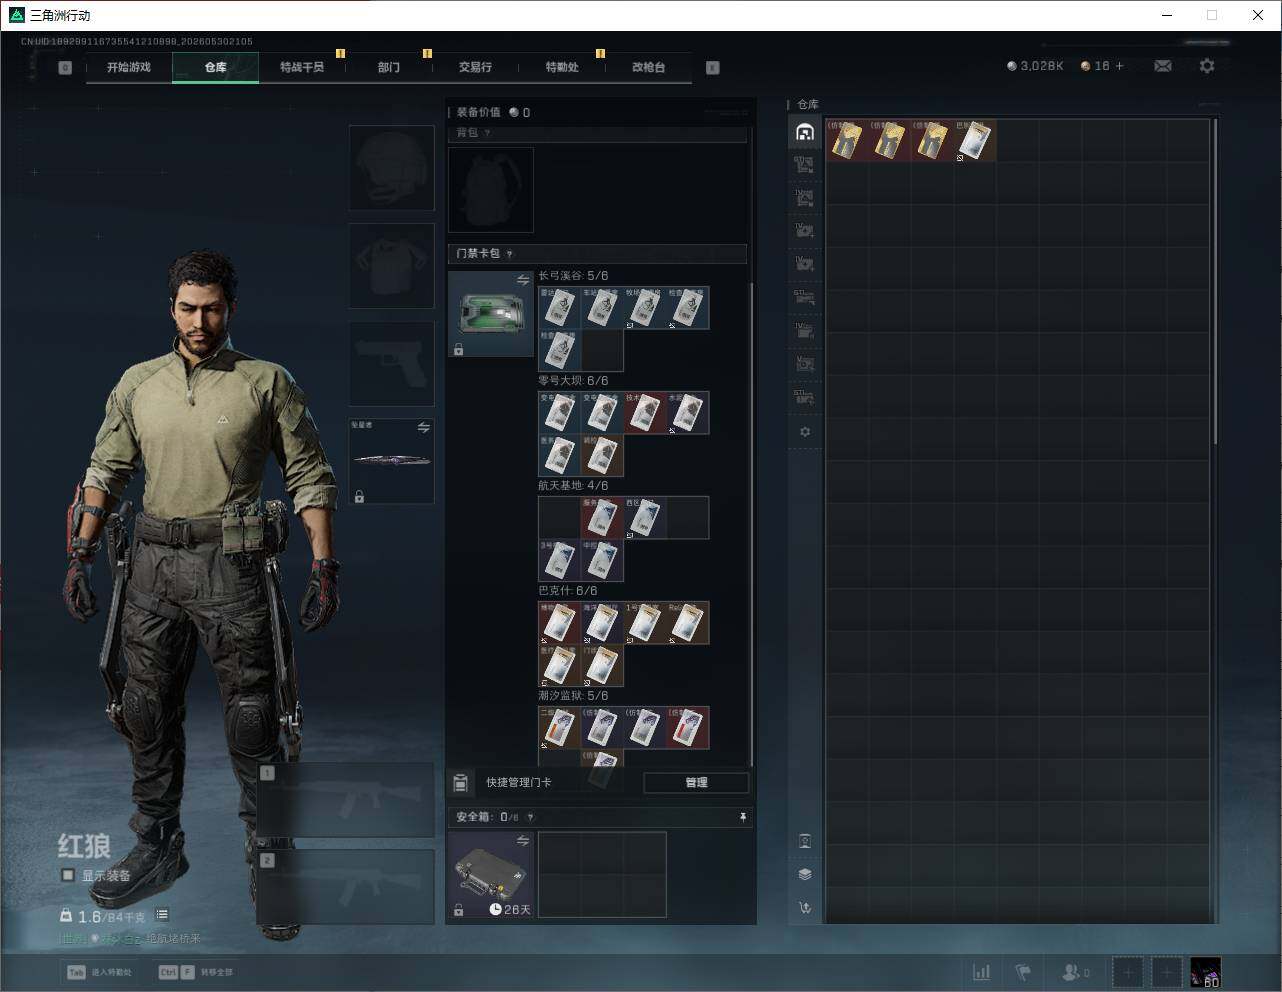Viewport: 1282px width, 992px height.
Task: Click primary weapon slot 2
Action: [346, 887]
